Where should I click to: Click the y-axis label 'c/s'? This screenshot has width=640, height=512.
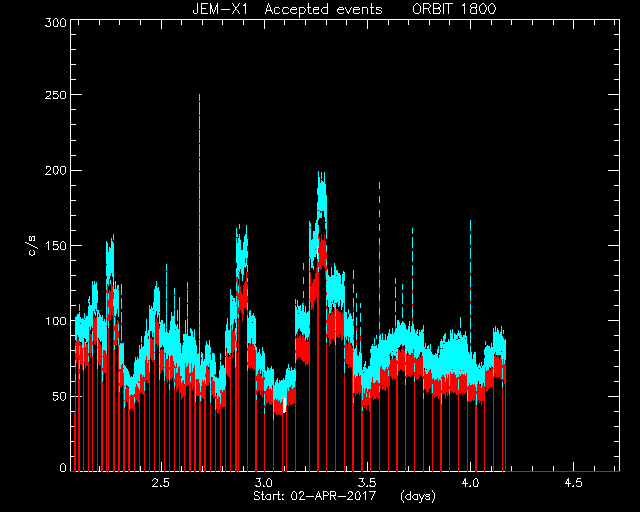coord(33,245)
